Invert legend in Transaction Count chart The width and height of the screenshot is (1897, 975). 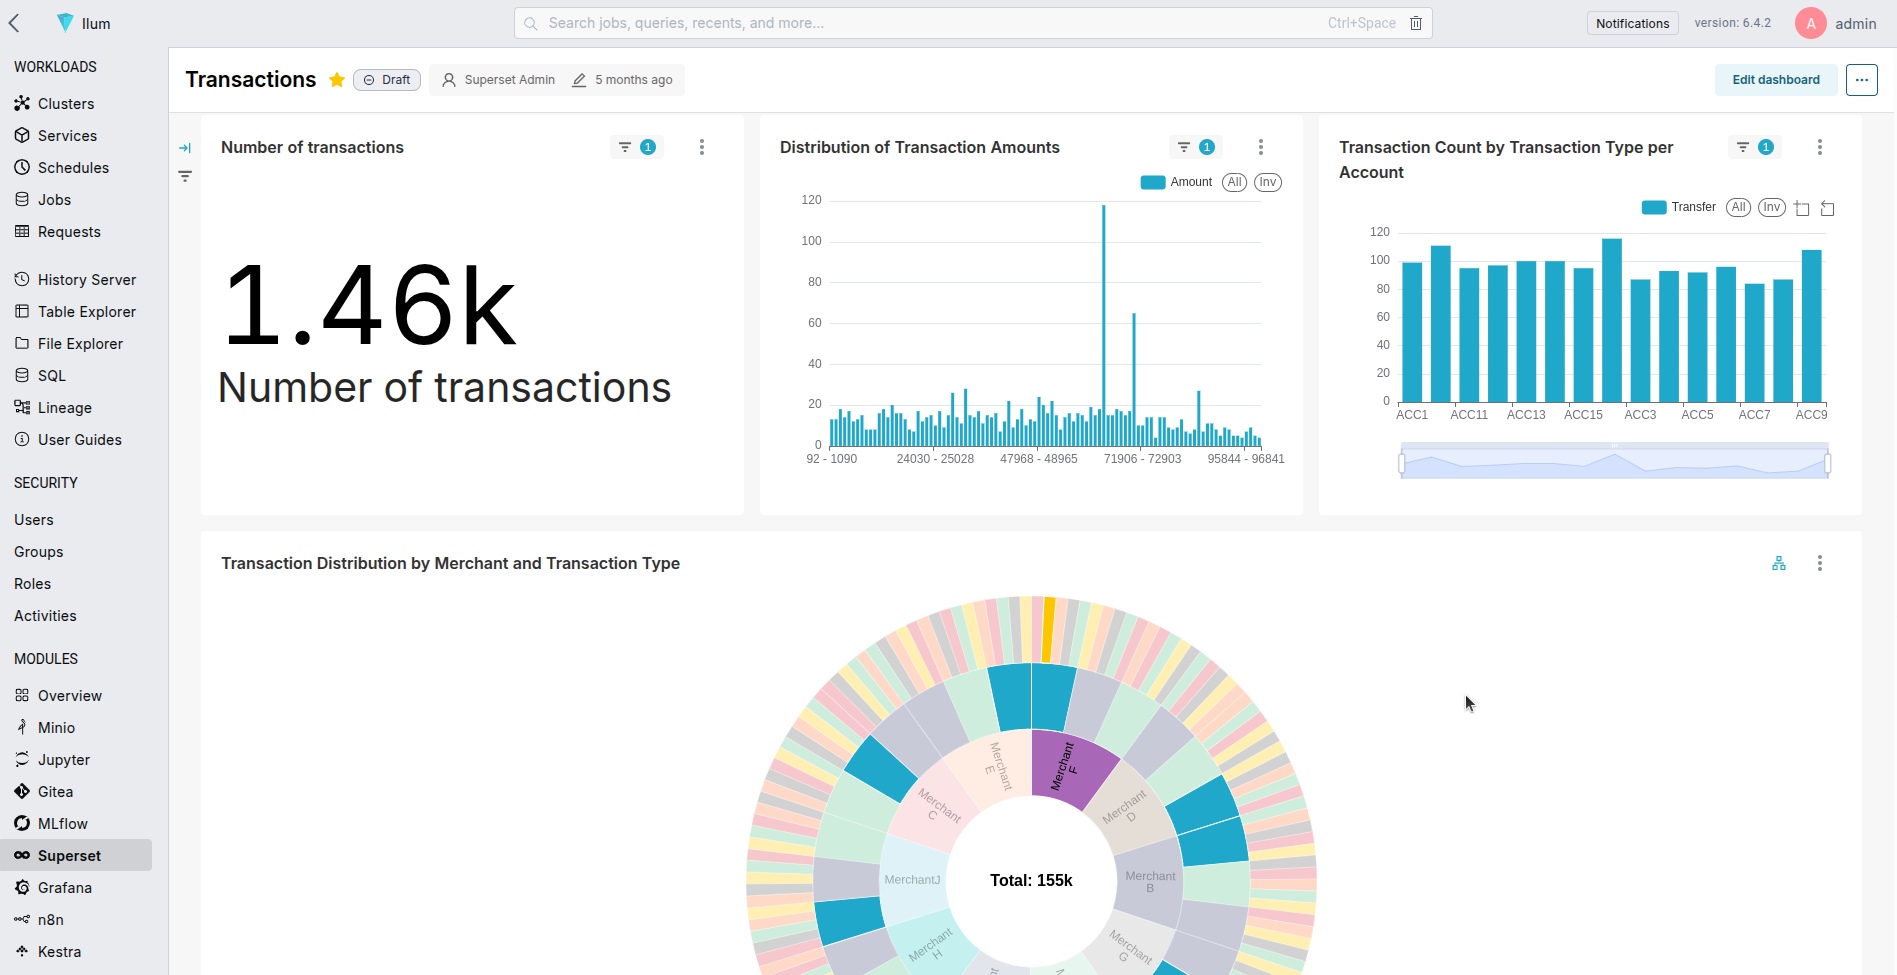(x=1772, y=207)
